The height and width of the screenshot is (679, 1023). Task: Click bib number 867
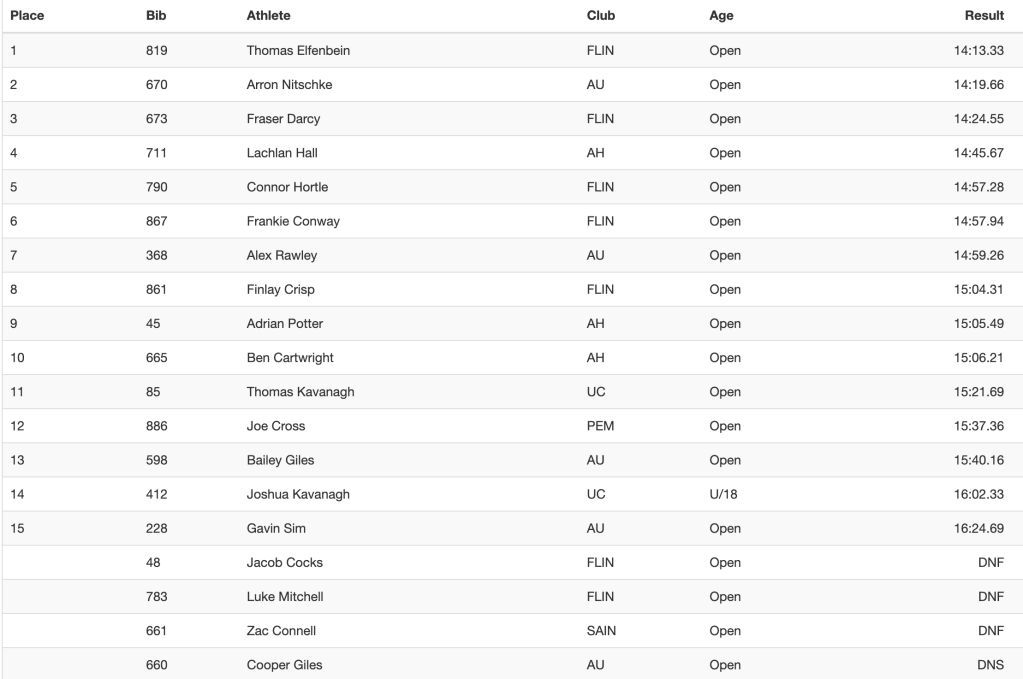point(156,221)
